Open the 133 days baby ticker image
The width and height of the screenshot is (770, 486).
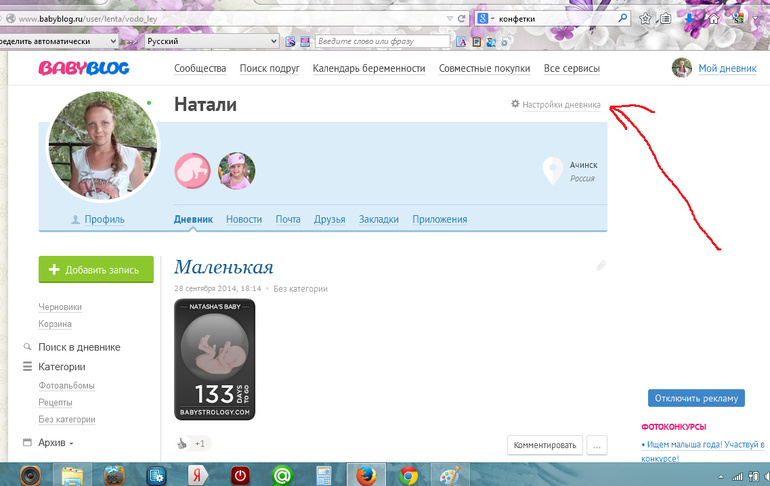coord(214,360)
